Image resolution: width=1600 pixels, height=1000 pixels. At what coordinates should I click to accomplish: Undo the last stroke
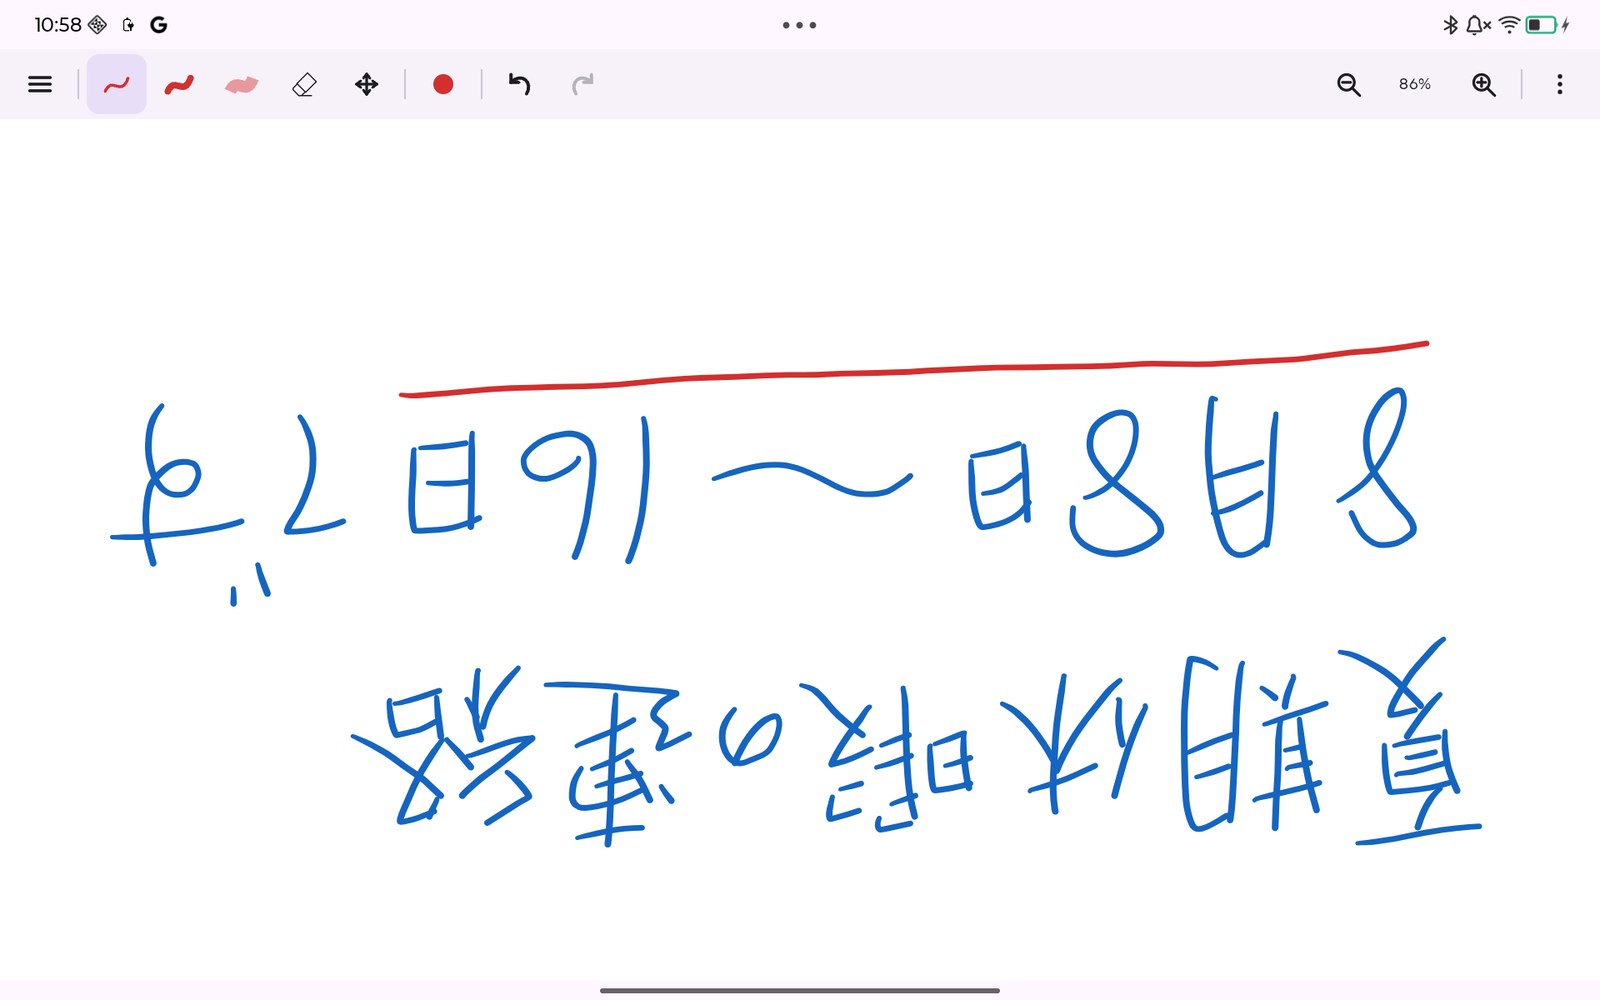[x=519, y=84]
